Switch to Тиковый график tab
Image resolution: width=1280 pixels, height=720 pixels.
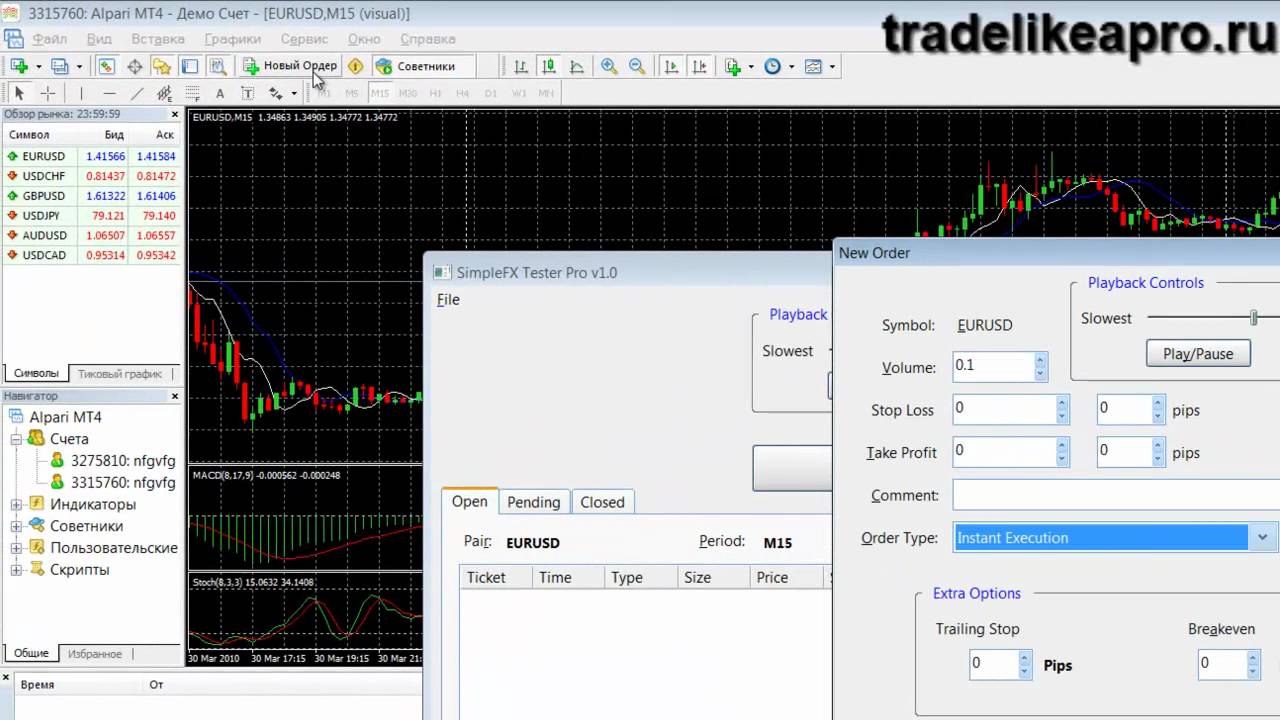(x=120, y=373)
